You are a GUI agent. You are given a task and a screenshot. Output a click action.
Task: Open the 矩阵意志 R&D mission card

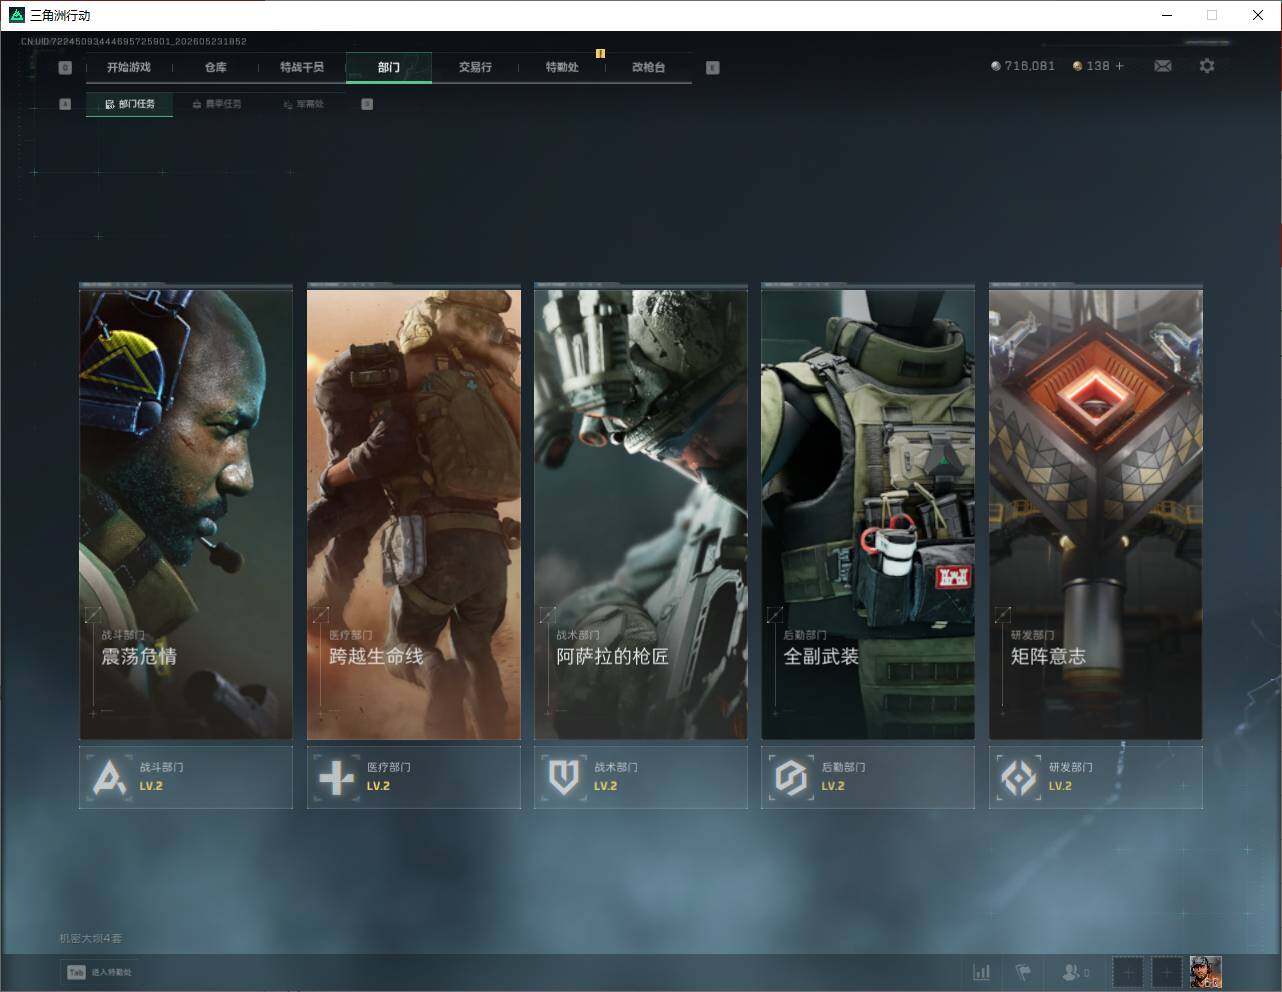pyautogui.click(x=1096, y=512)
